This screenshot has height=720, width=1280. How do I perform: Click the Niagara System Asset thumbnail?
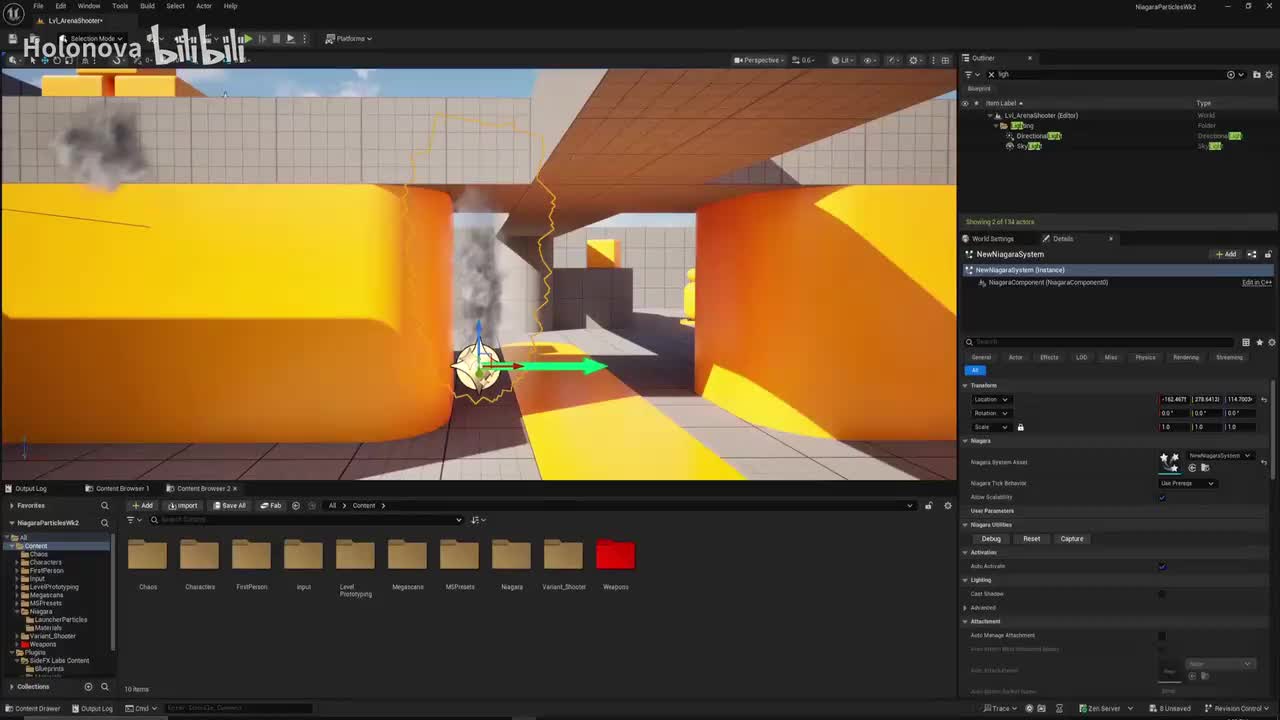coord(1169,461)
